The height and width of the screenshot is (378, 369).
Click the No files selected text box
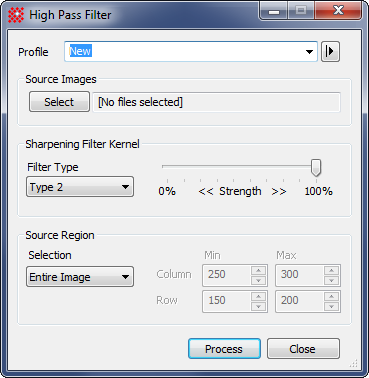point(216,102)
